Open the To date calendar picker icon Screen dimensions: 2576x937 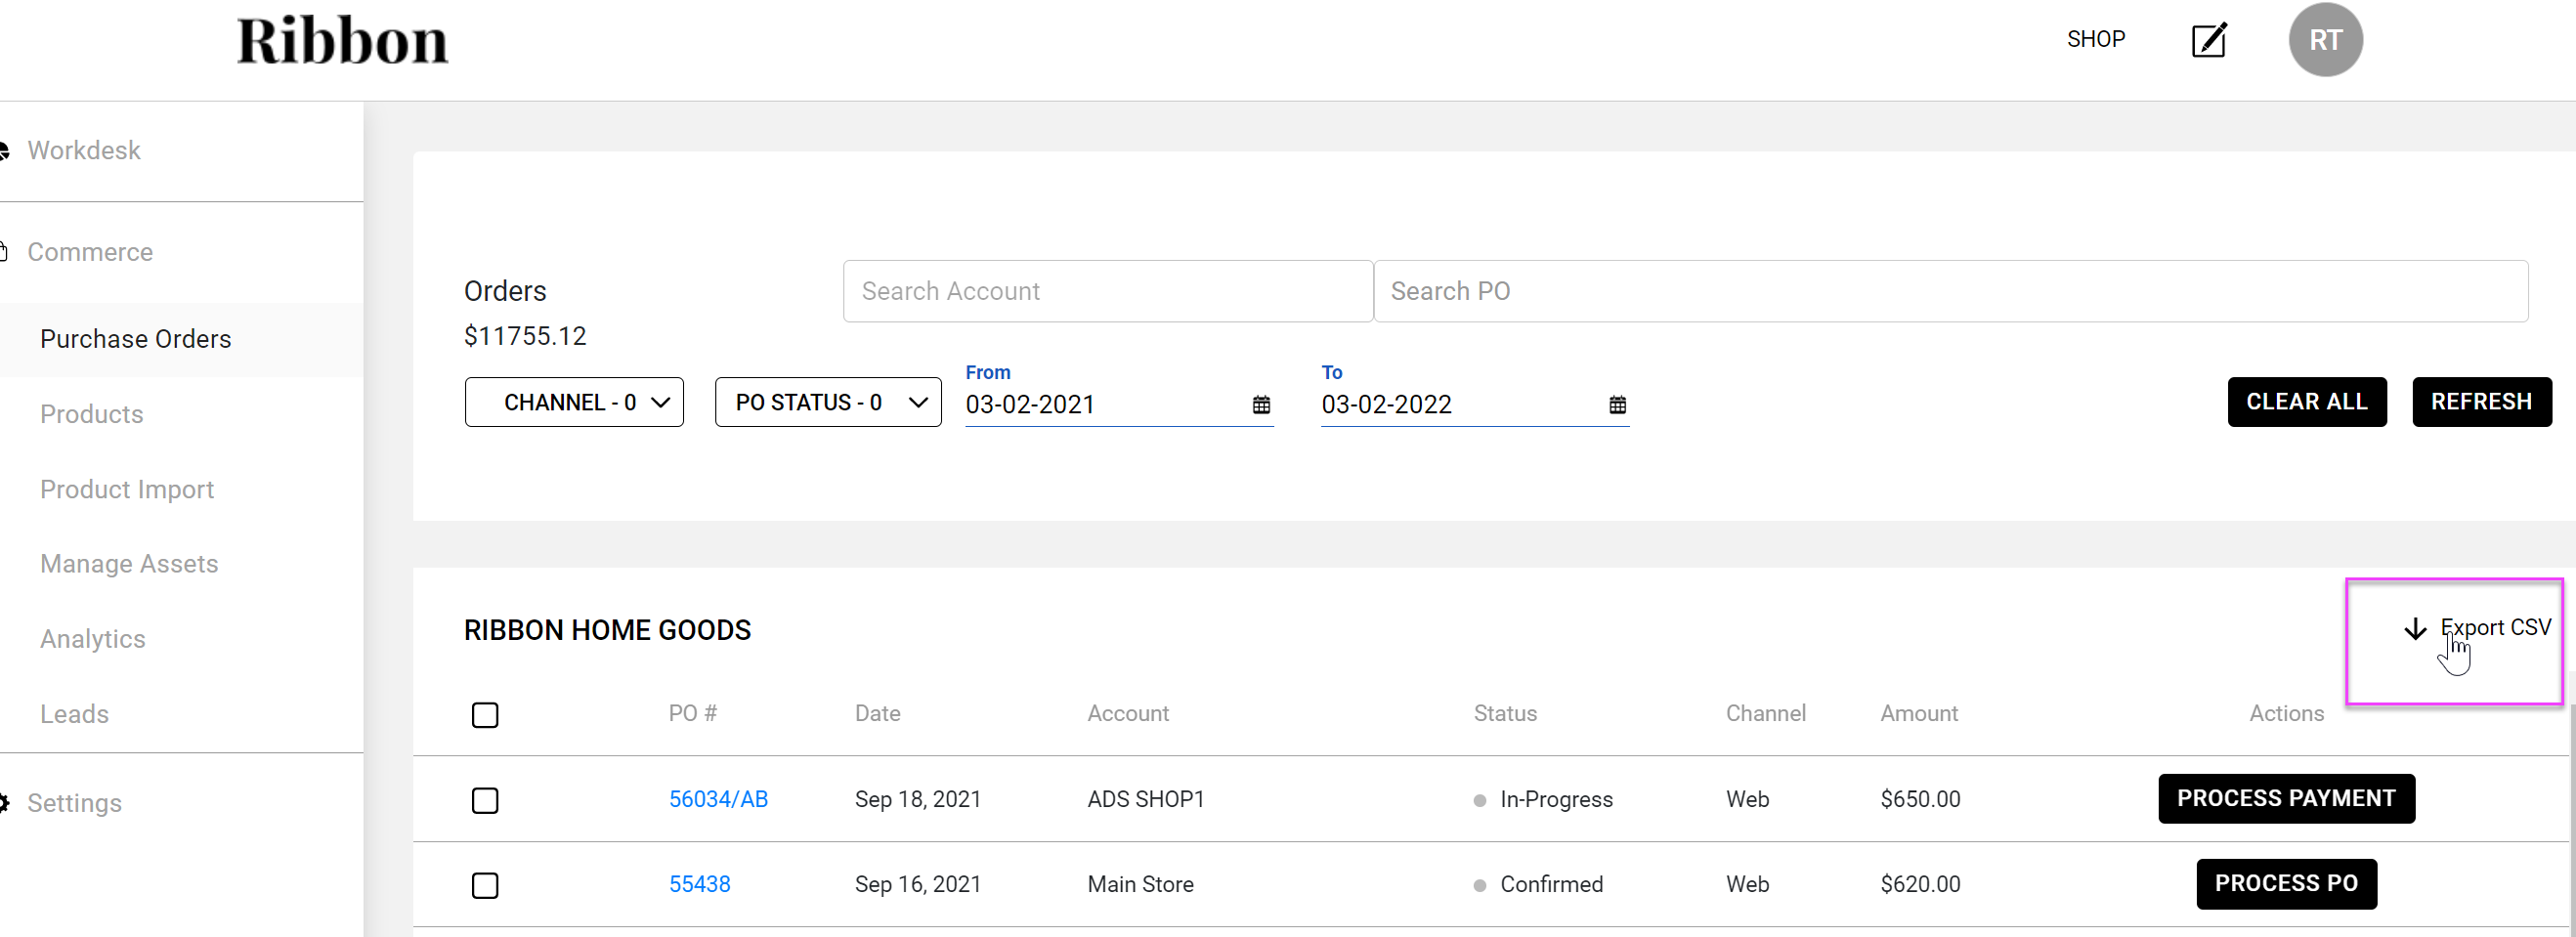(x=1617, y=405)
